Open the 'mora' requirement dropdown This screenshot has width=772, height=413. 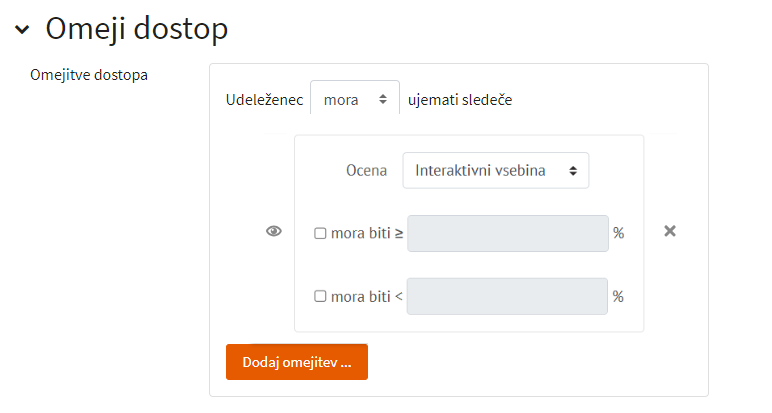(x=354, y=99)
